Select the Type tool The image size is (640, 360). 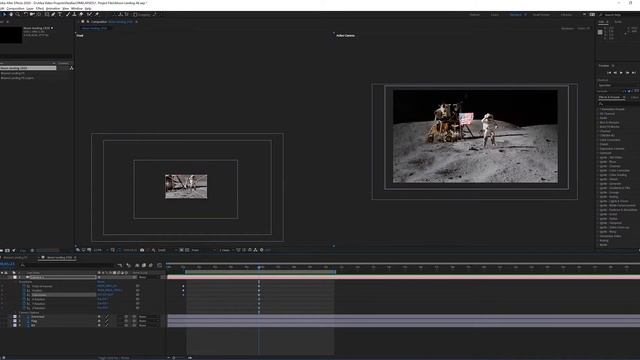[60, 14]
